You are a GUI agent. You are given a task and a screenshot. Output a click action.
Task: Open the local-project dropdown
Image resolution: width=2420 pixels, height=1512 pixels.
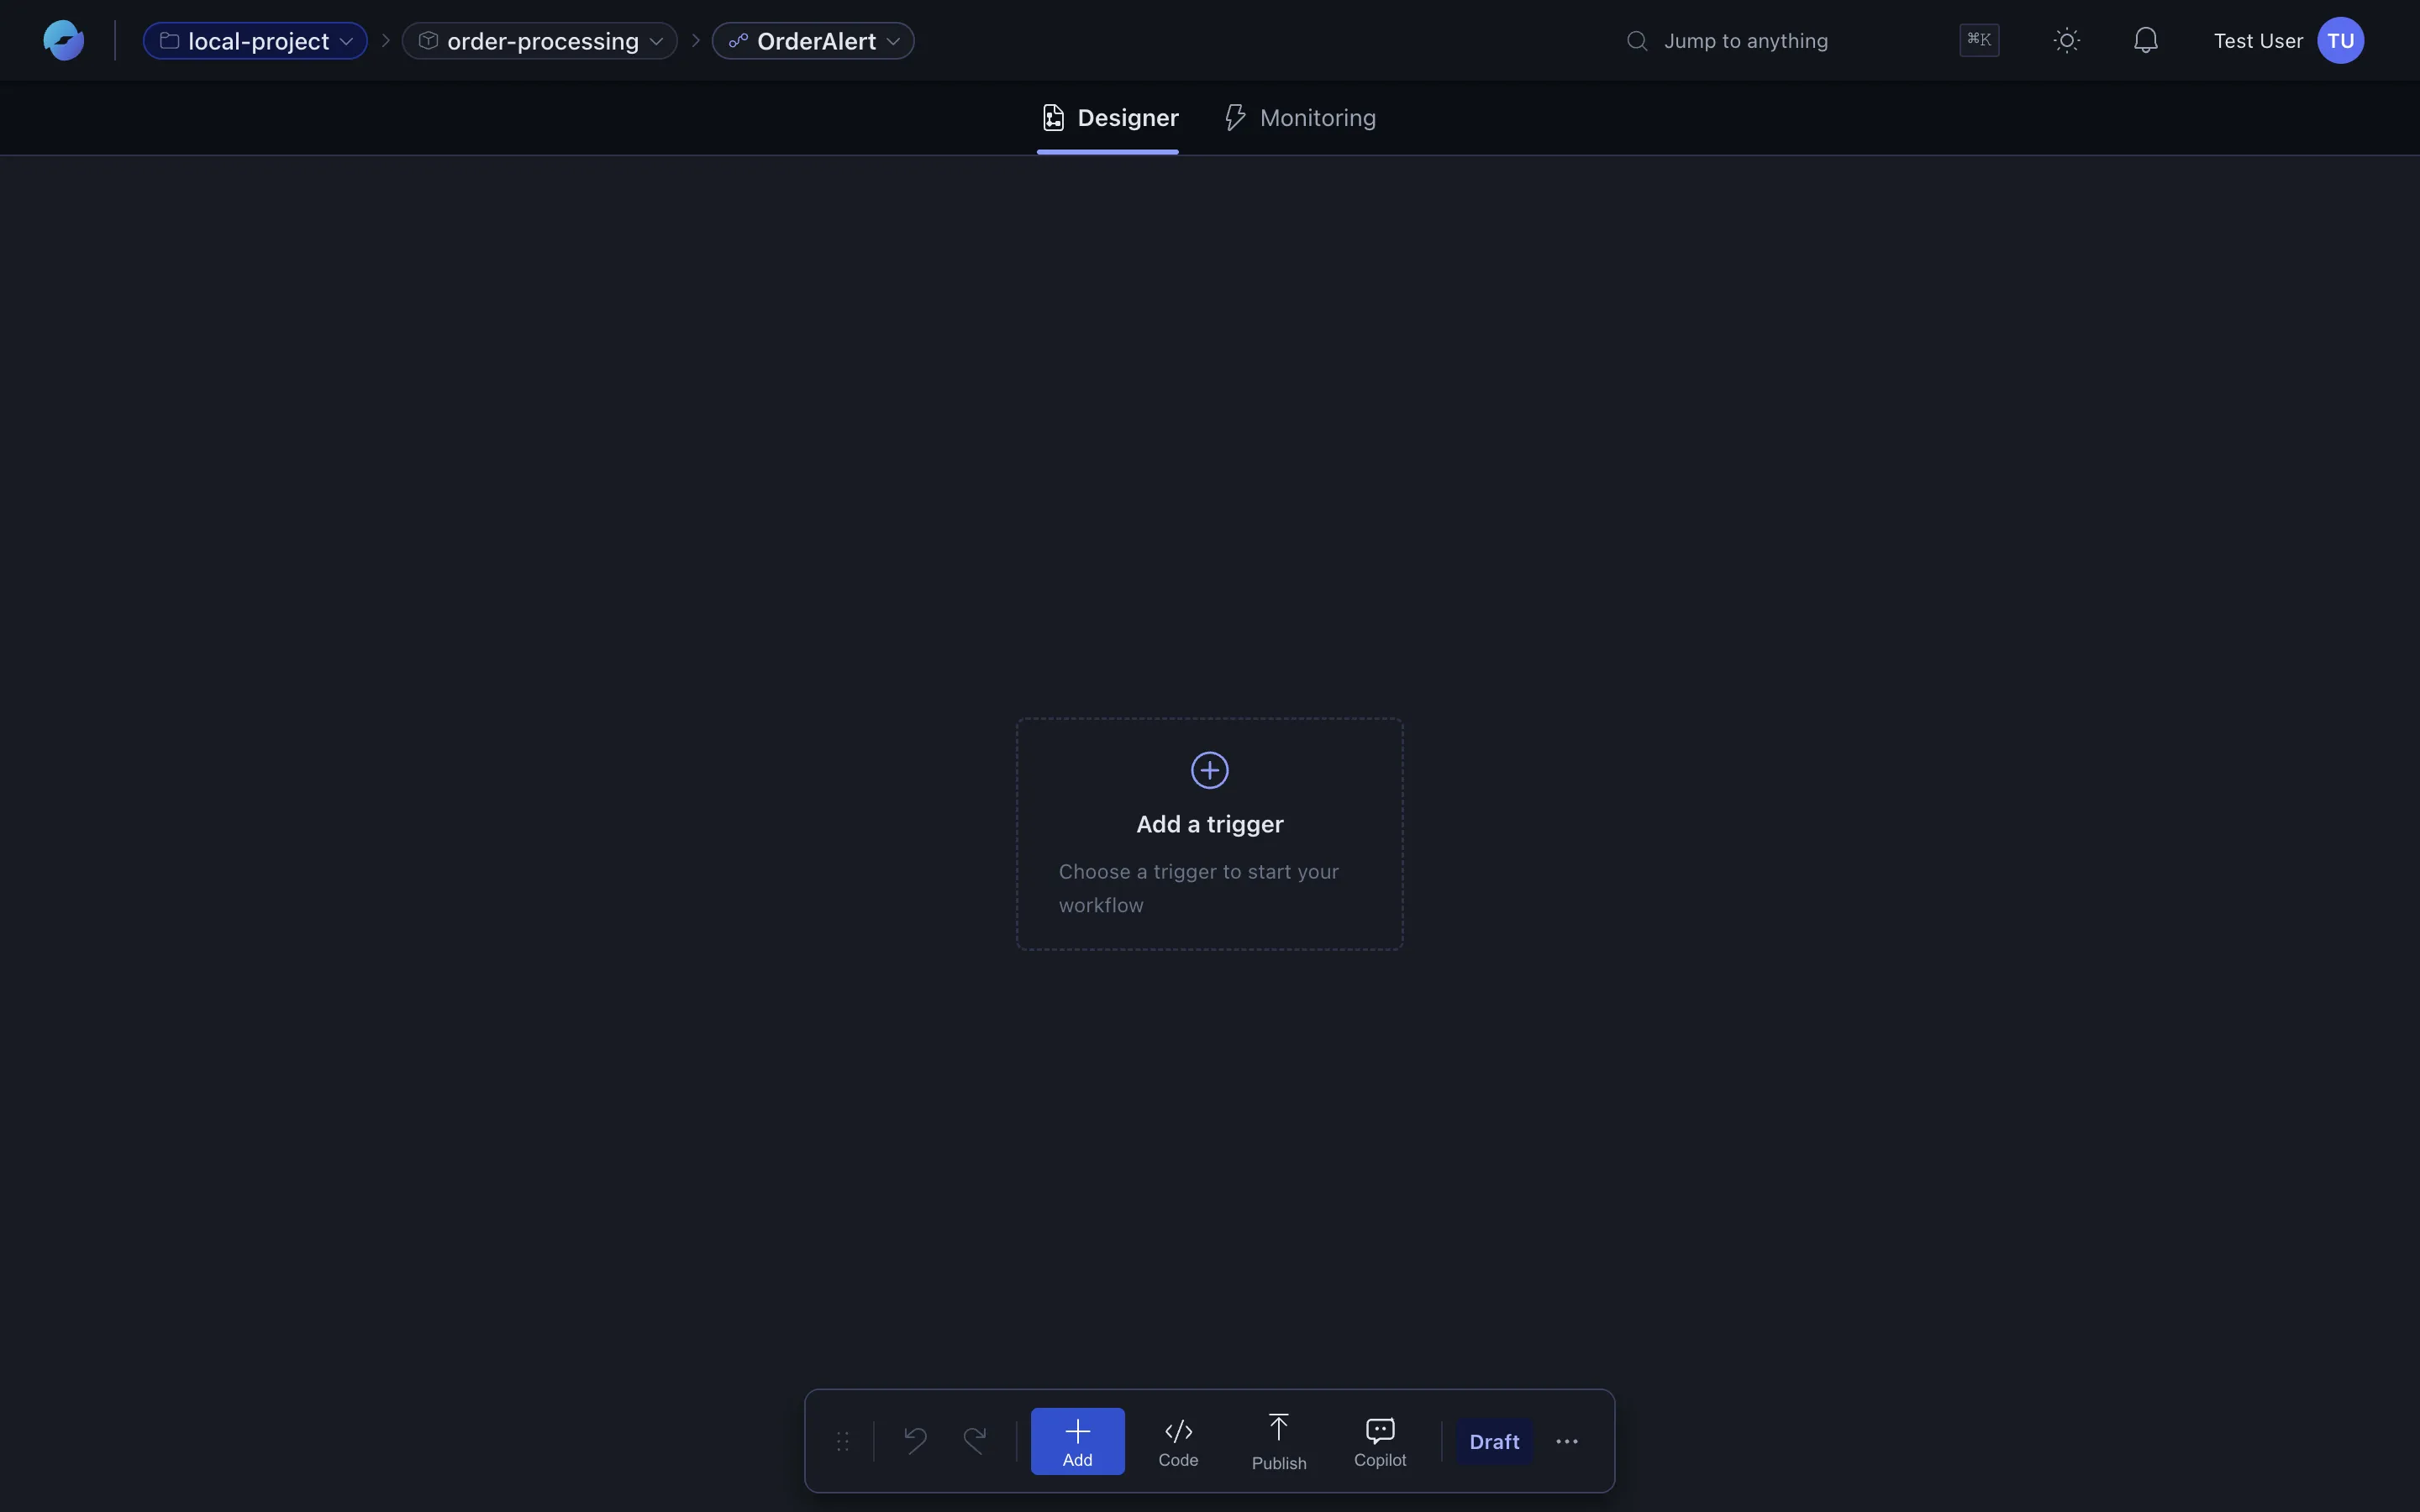click(x=255, y=41)
